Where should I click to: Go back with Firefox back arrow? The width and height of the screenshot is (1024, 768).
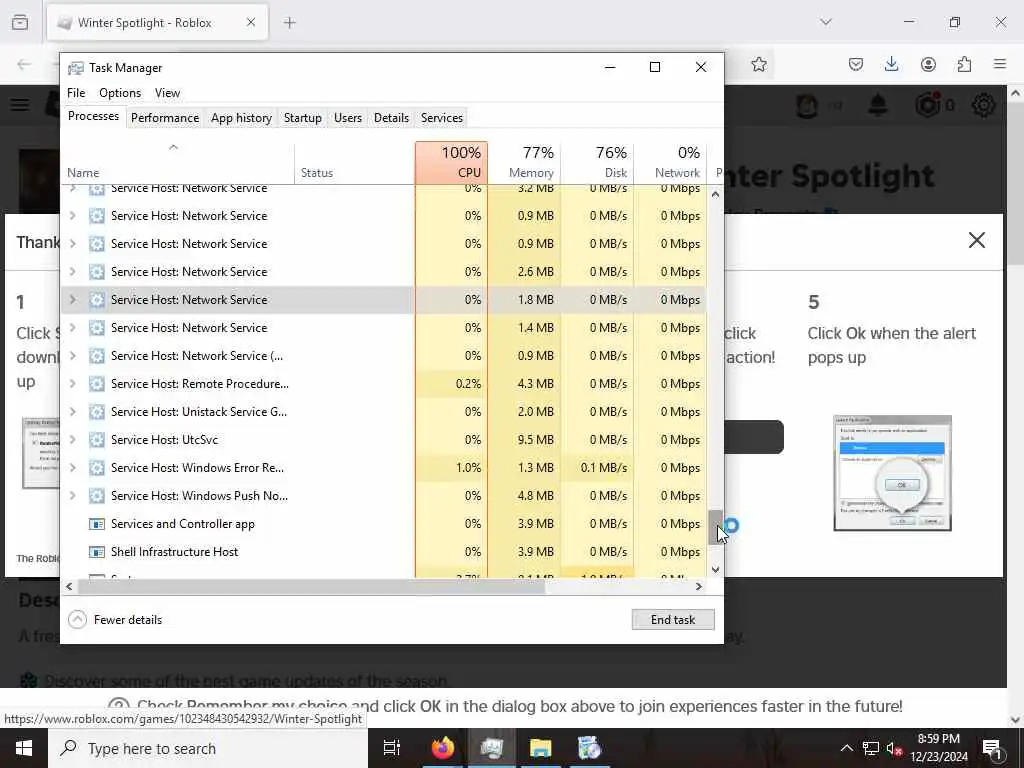click(24, 64)
